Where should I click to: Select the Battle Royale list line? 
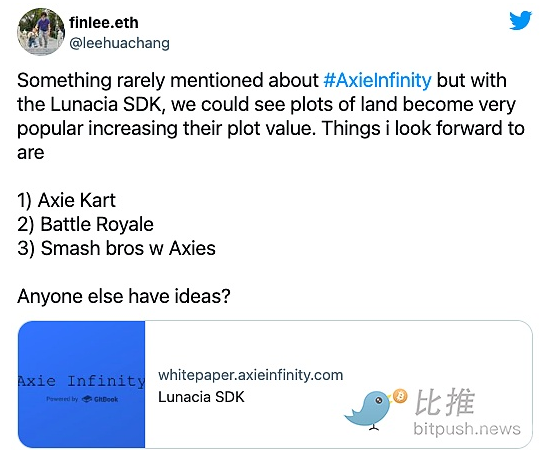coord(86,224)
